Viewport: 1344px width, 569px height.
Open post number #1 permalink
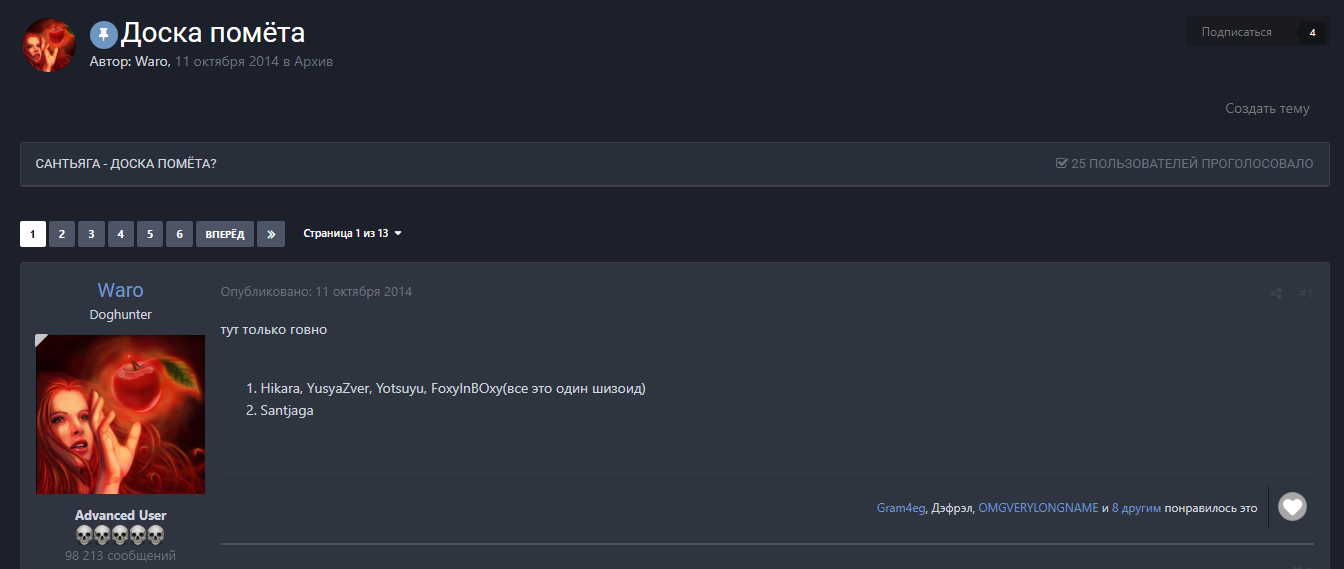(1305, 293)
